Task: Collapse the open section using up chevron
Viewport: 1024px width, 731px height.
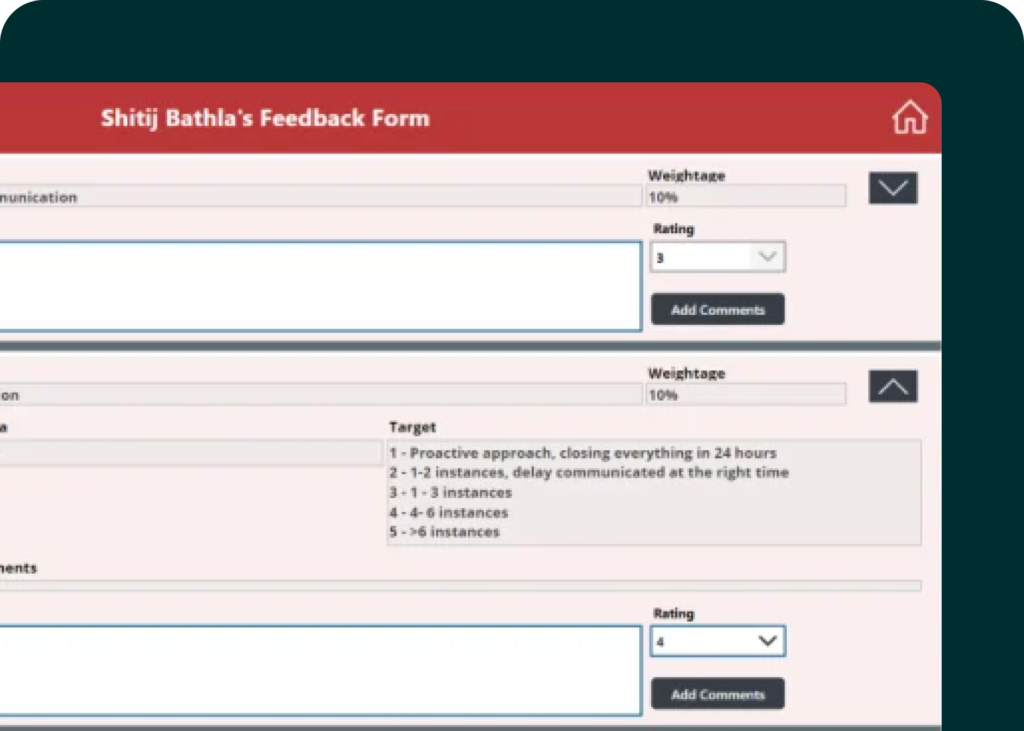Action: (x=892, y=386)
